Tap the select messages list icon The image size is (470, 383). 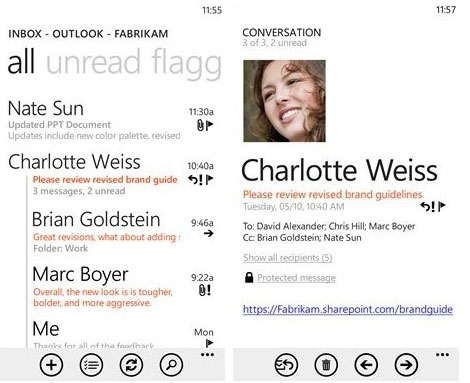coord(91,365)
